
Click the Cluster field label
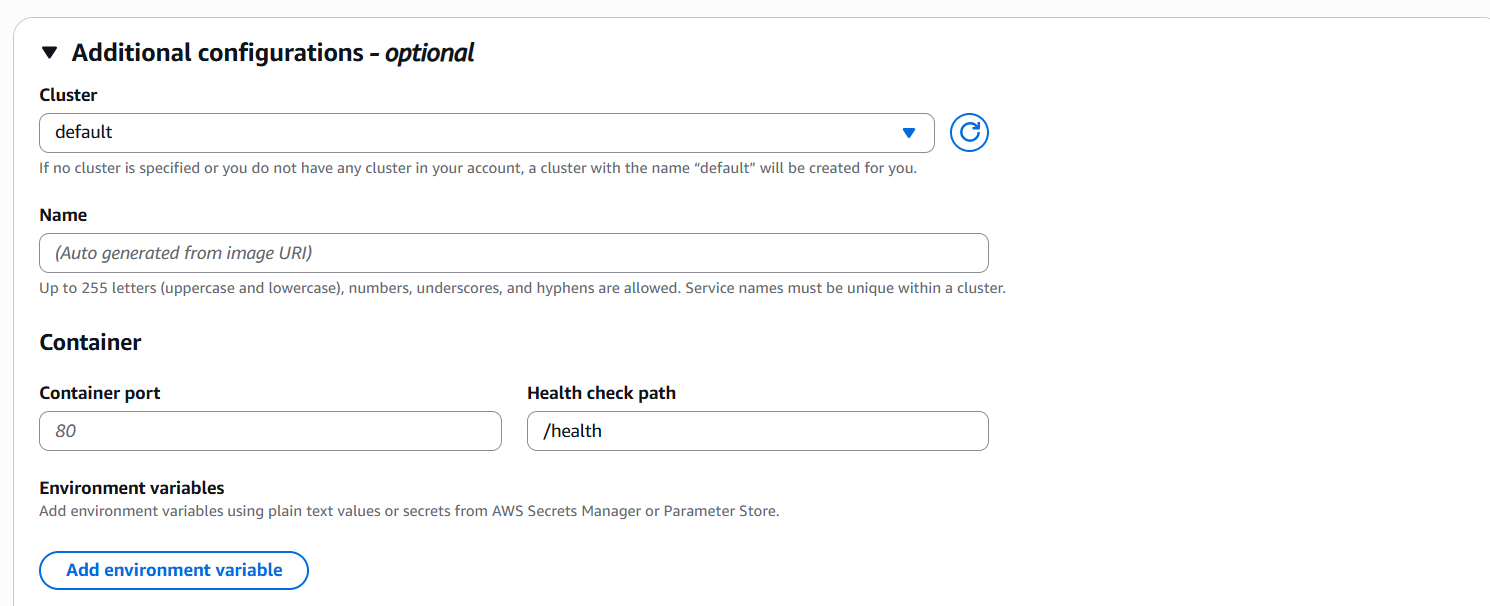coord(68,95)
